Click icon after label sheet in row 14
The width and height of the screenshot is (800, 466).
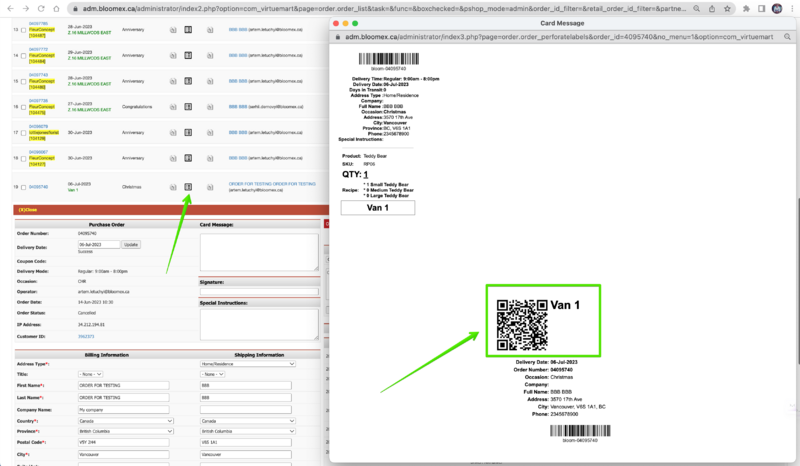pyautogui.click(x=210, y=55)
